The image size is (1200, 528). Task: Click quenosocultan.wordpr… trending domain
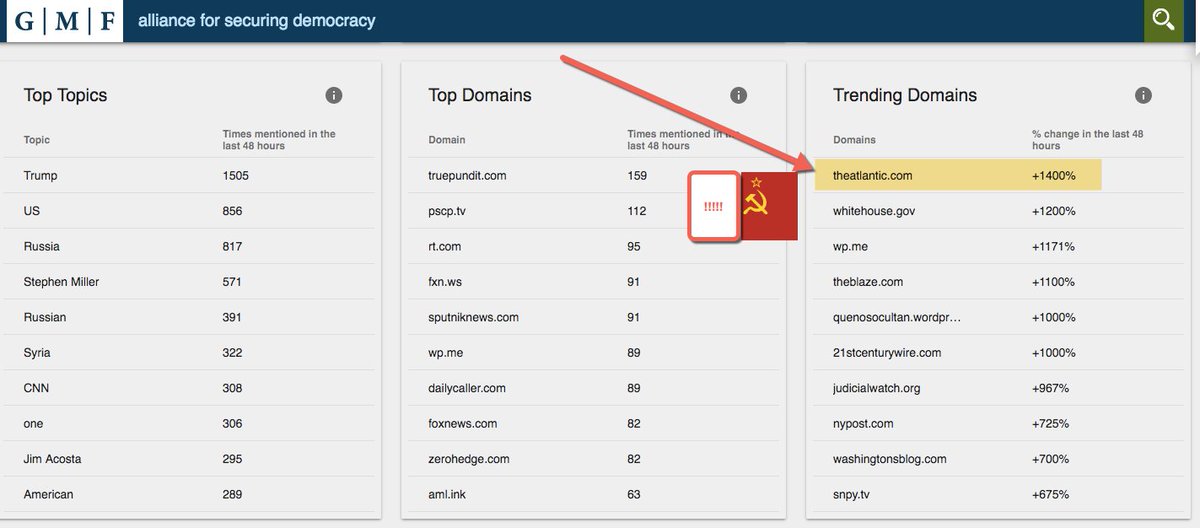pos(898,317)
